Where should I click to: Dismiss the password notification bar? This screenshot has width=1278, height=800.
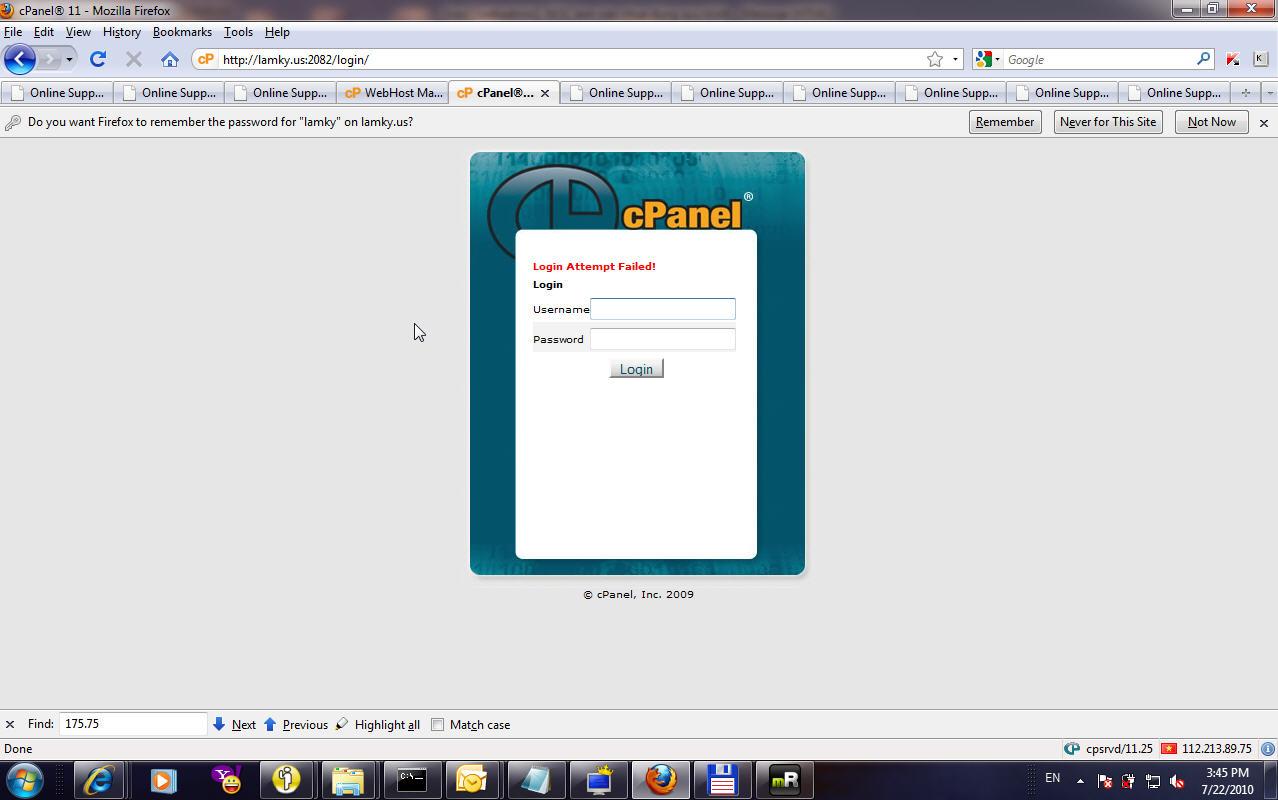tap(1264, 123)
